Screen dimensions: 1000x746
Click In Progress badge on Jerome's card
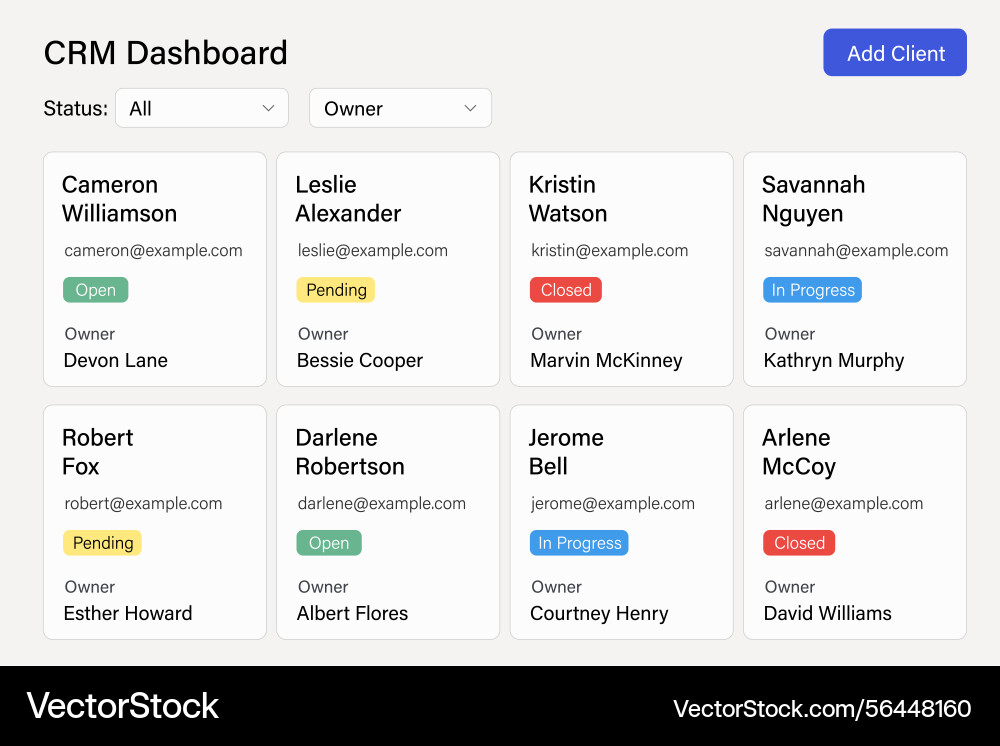(x=579, y=543)
